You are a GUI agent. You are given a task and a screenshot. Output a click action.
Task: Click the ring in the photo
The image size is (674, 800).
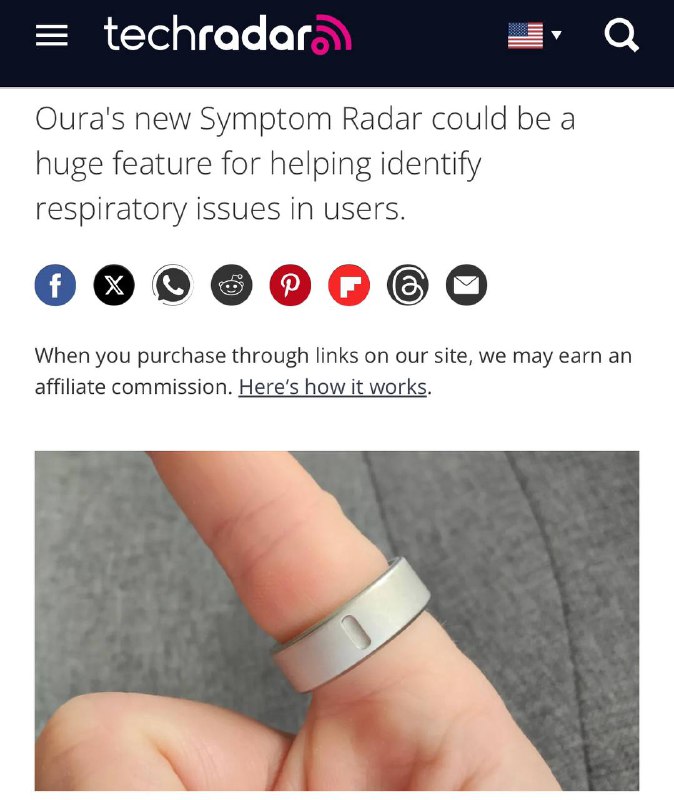click(x=352, y=624)
